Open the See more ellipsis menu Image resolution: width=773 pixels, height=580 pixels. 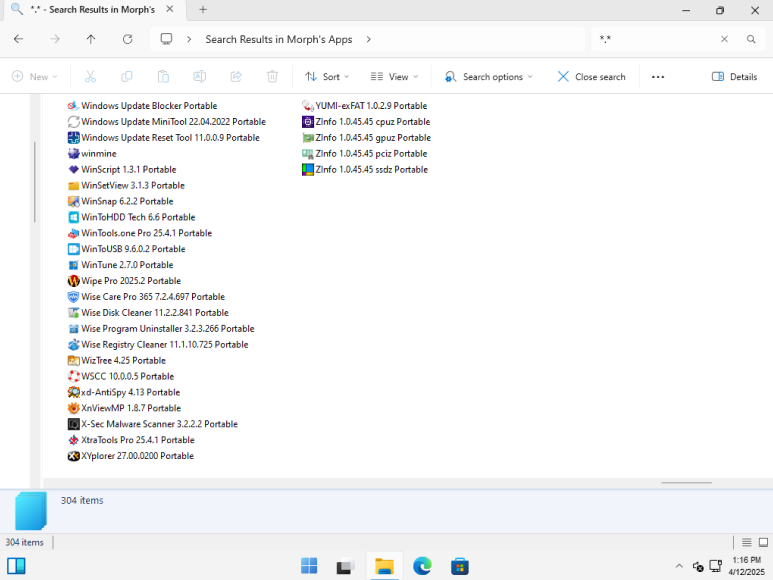tap(658, 77)
